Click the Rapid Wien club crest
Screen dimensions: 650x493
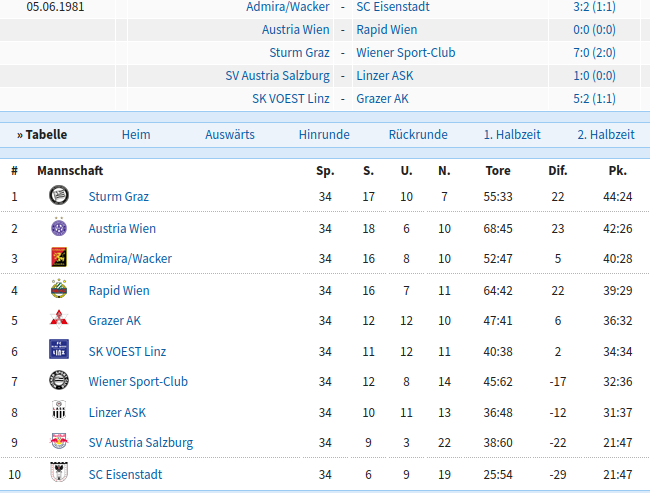(x=59, y=289)
